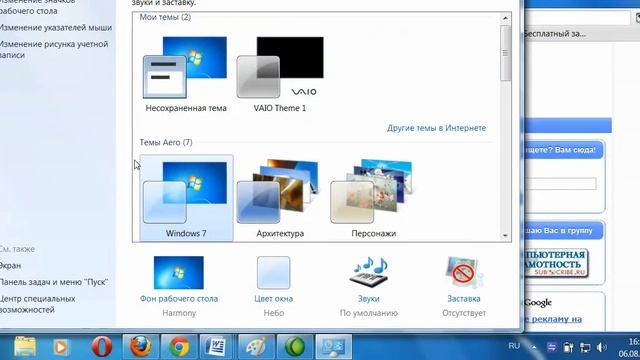Click the RU language indicator

[x=514, y=346]
